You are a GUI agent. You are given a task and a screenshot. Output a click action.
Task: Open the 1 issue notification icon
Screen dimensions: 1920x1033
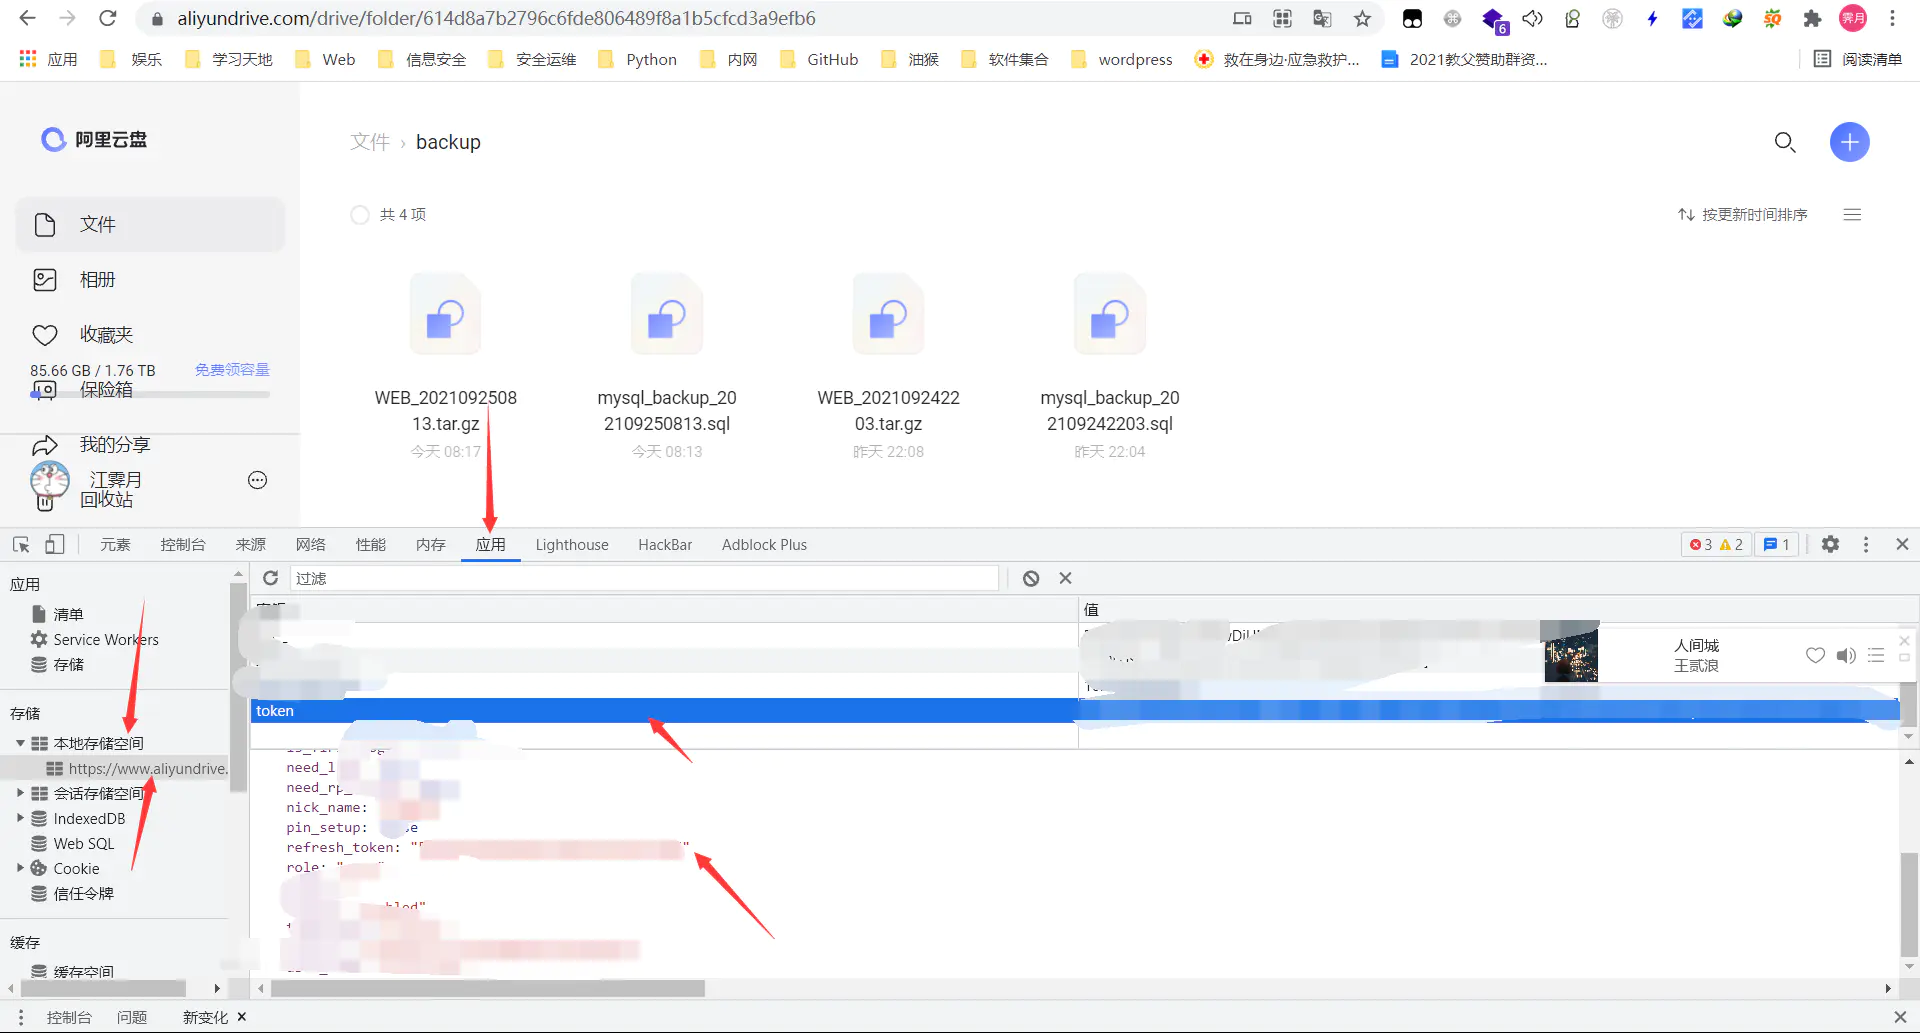tap(1776, 544)
